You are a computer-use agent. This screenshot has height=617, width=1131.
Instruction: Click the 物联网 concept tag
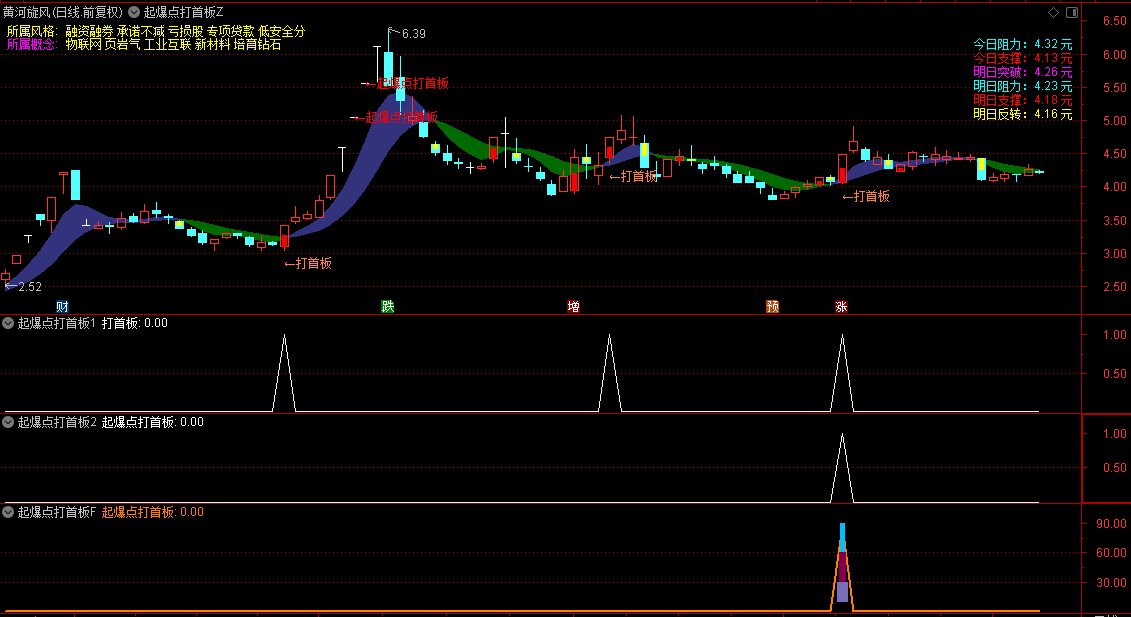83,45
